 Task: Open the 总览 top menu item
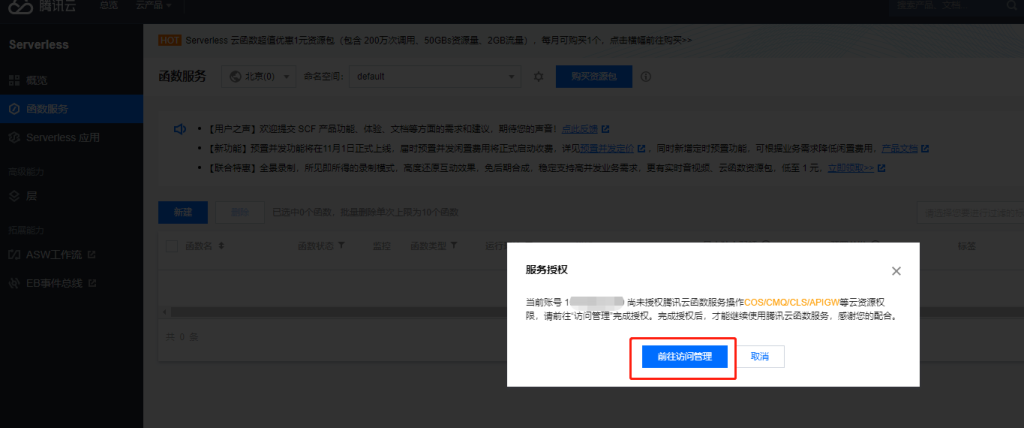[x=109, y=5]
